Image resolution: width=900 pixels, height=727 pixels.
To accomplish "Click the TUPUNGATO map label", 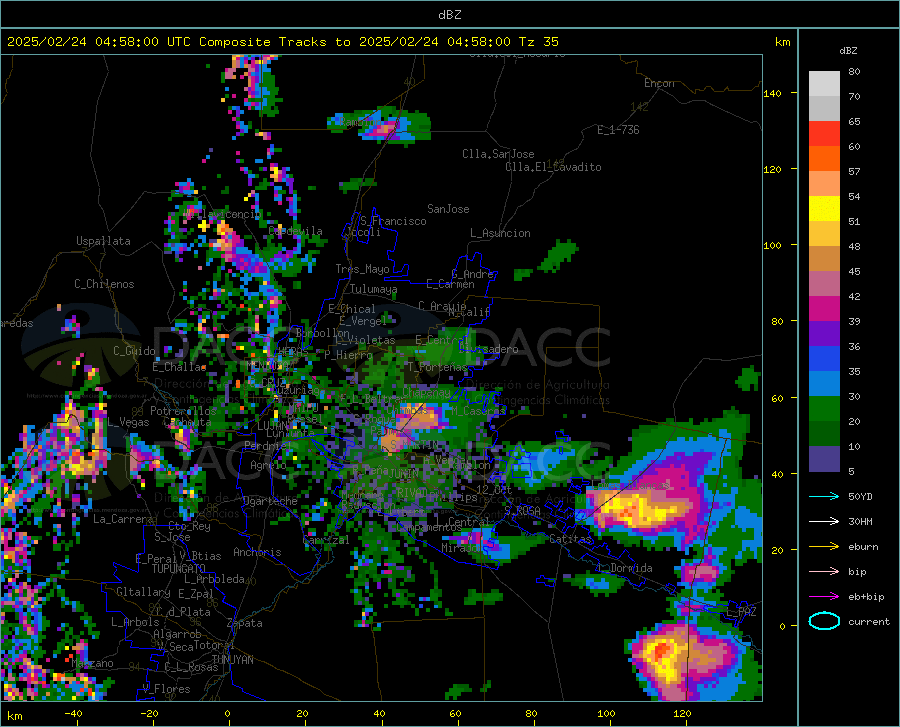I will point(179,569).
